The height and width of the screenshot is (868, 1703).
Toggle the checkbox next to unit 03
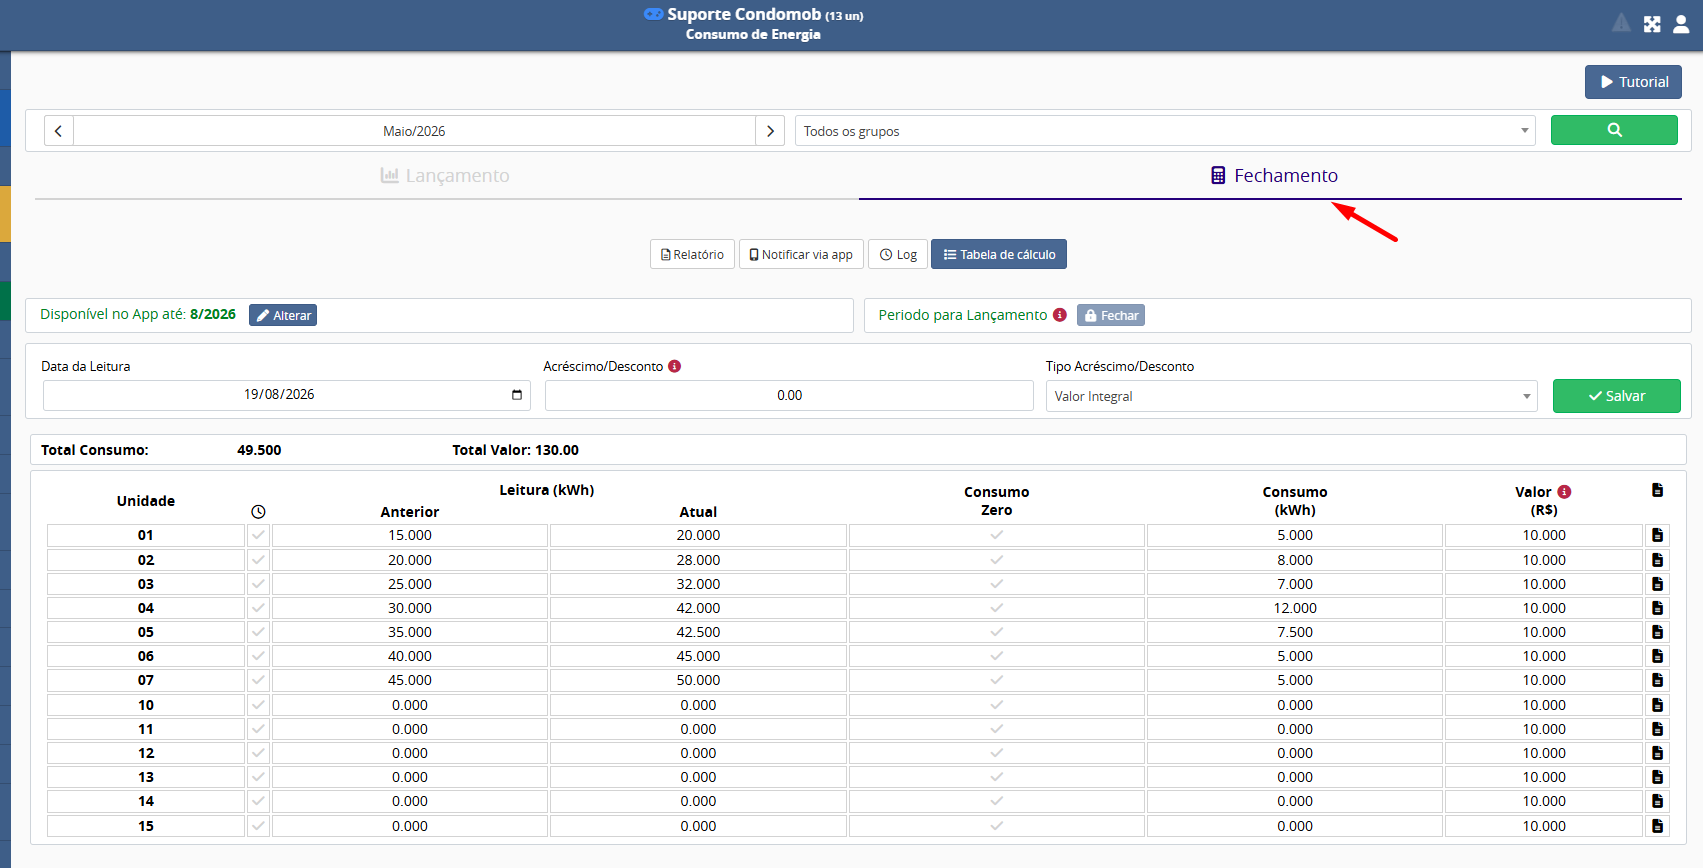click(x=258, y=584)
